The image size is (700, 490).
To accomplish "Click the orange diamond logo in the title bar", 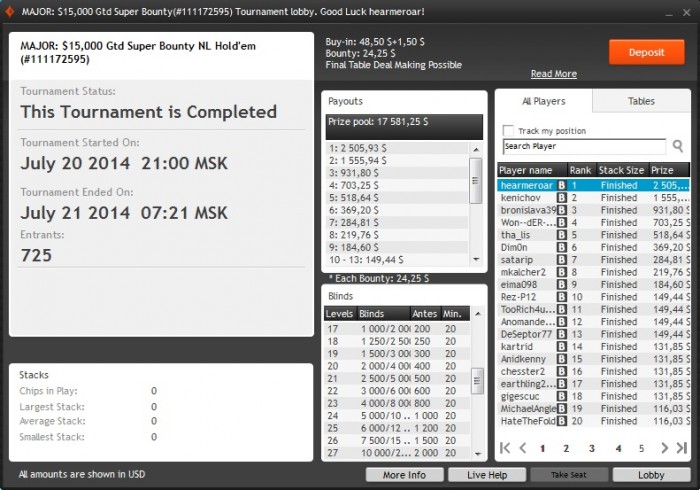I will (9, 12).
